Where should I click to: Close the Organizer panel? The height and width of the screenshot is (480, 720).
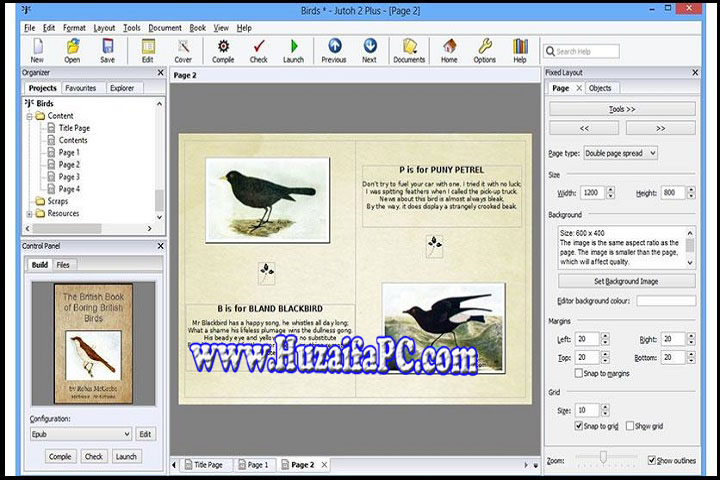pyautogui.click(x=160, y=73)
